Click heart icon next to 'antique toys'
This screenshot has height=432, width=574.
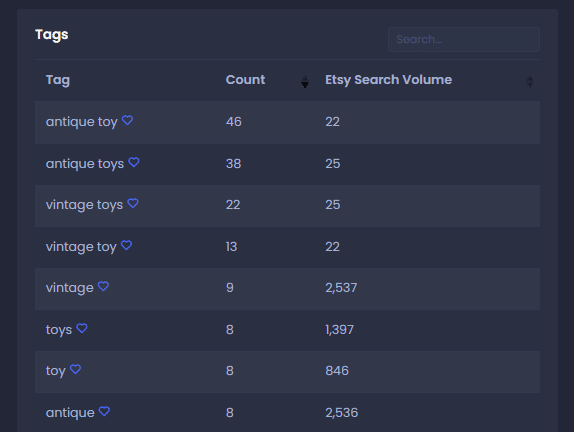tap(134, 162)
